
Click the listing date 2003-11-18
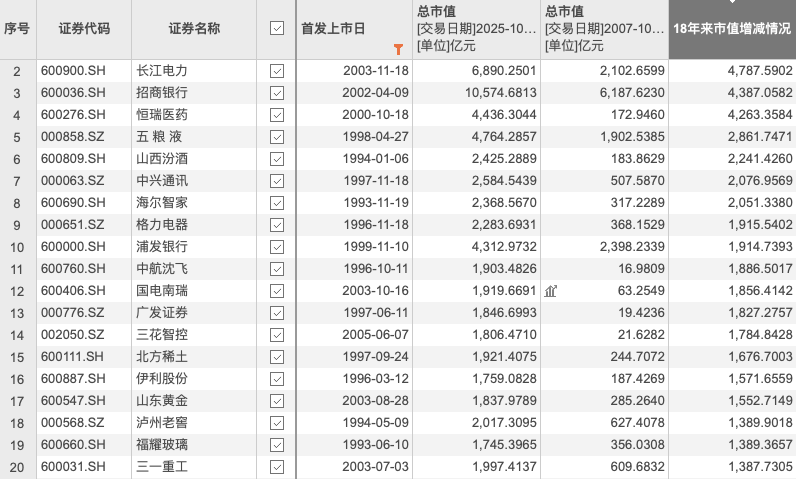coord(376,71)
